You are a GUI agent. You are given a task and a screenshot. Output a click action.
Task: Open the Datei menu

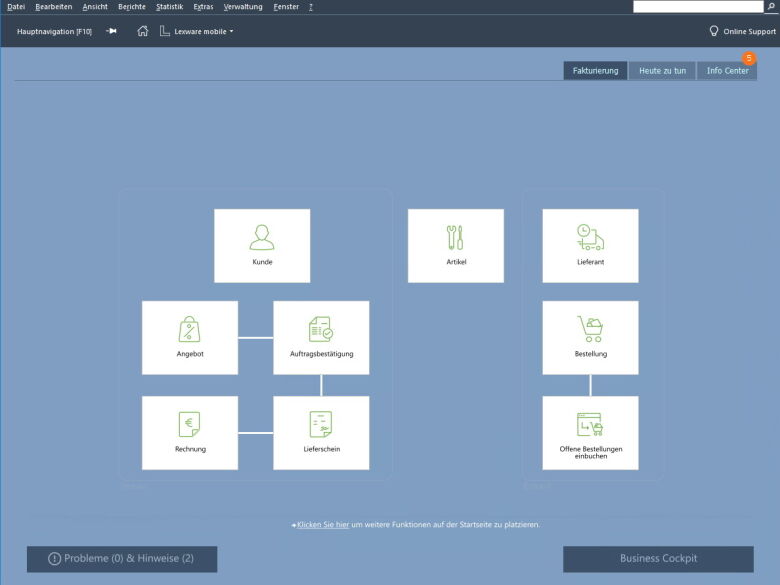tap(16, 7)
